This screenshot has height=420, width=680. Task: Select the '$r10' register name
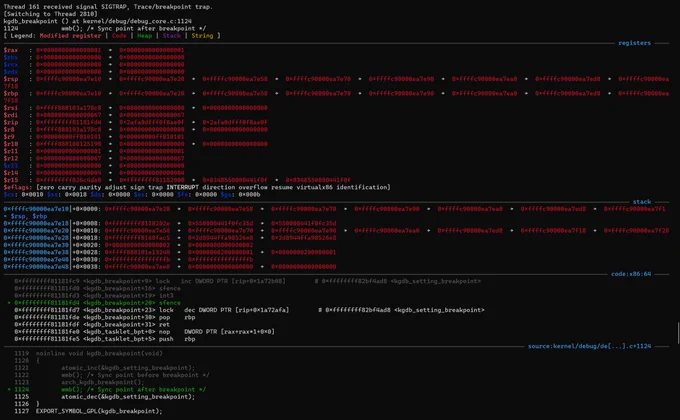pos(11,144)
